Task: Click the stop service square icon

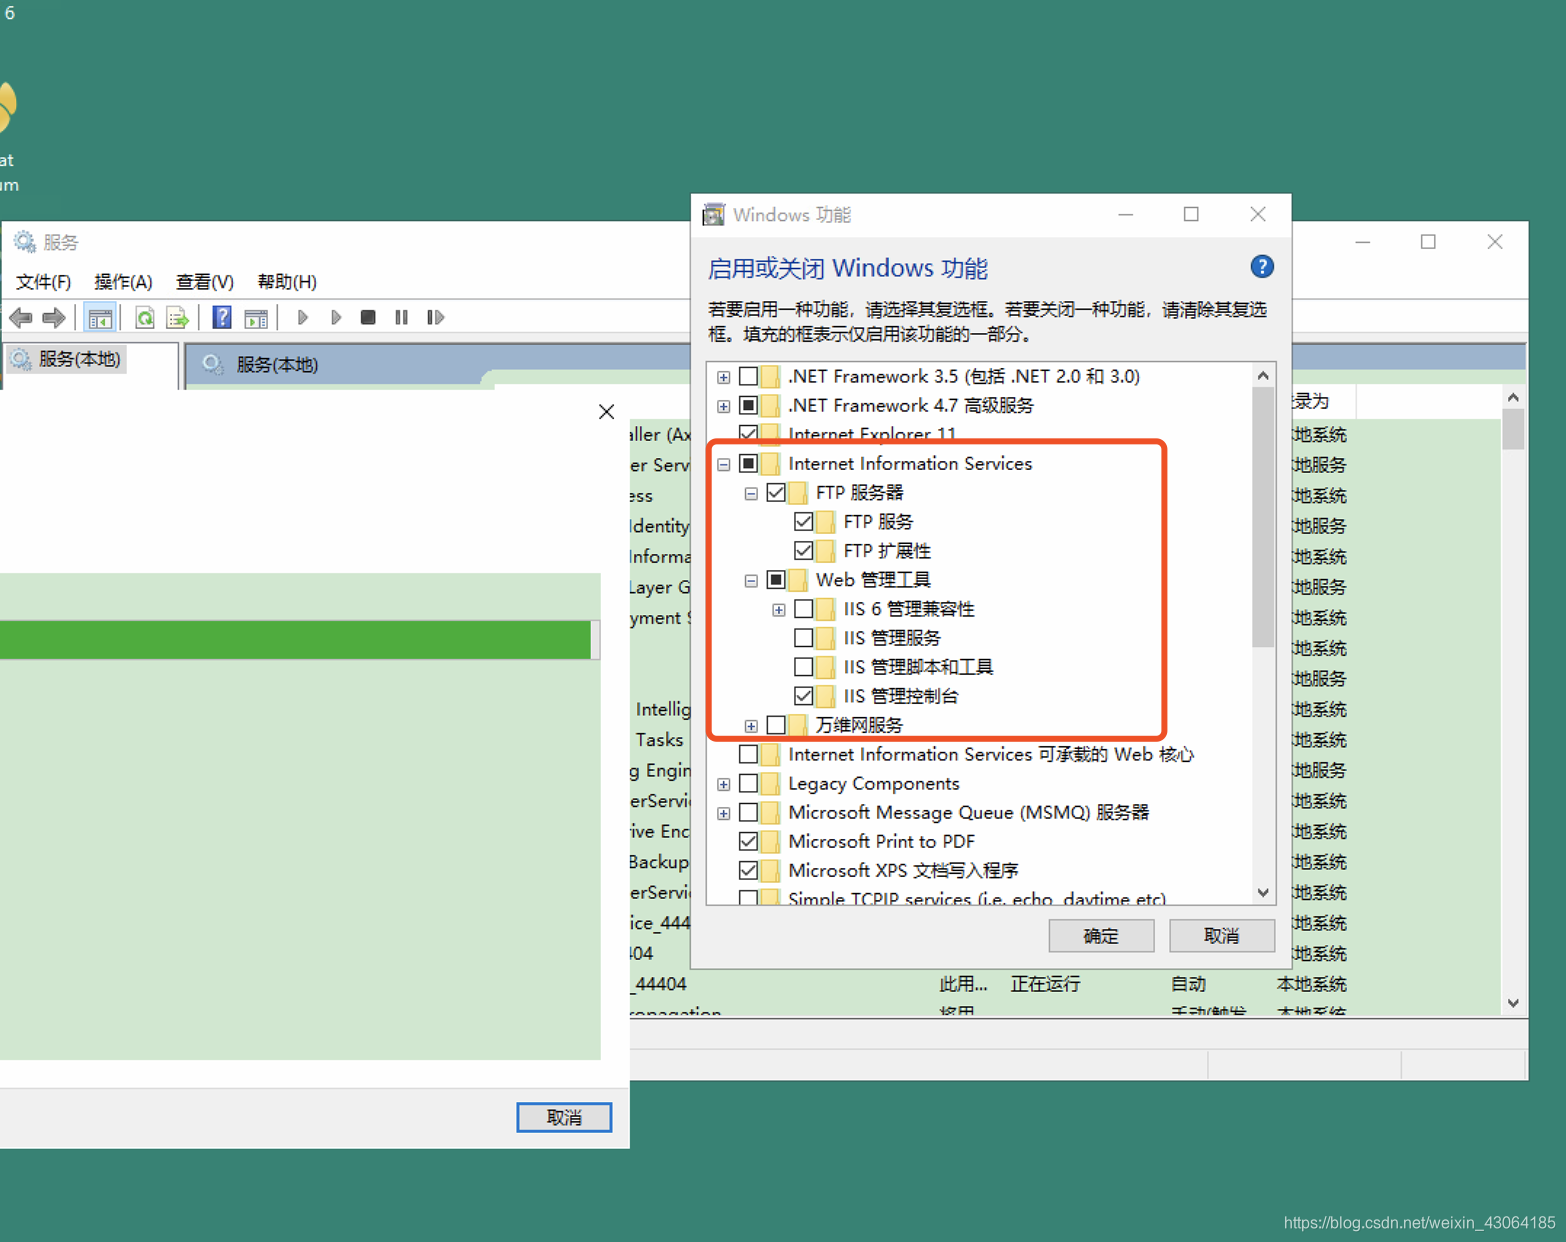Action: [368, 317]
